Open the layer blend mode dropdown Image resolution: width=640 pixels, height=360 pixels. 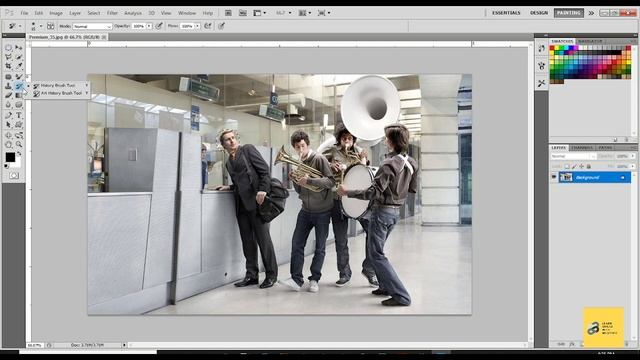573,156
